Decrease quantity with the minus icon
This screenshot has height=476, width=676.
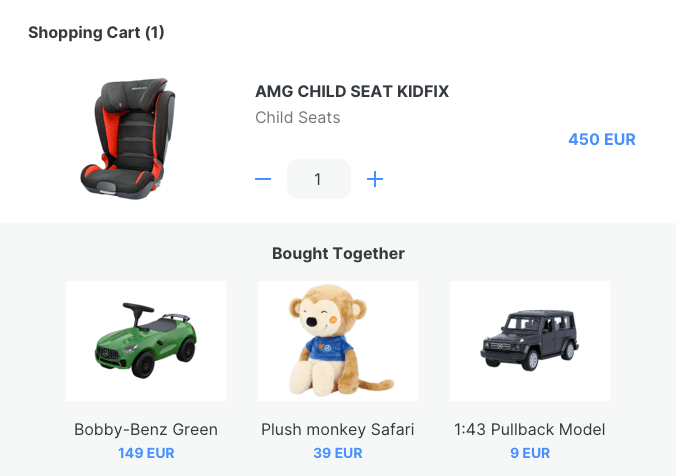(x=263, y=179)
